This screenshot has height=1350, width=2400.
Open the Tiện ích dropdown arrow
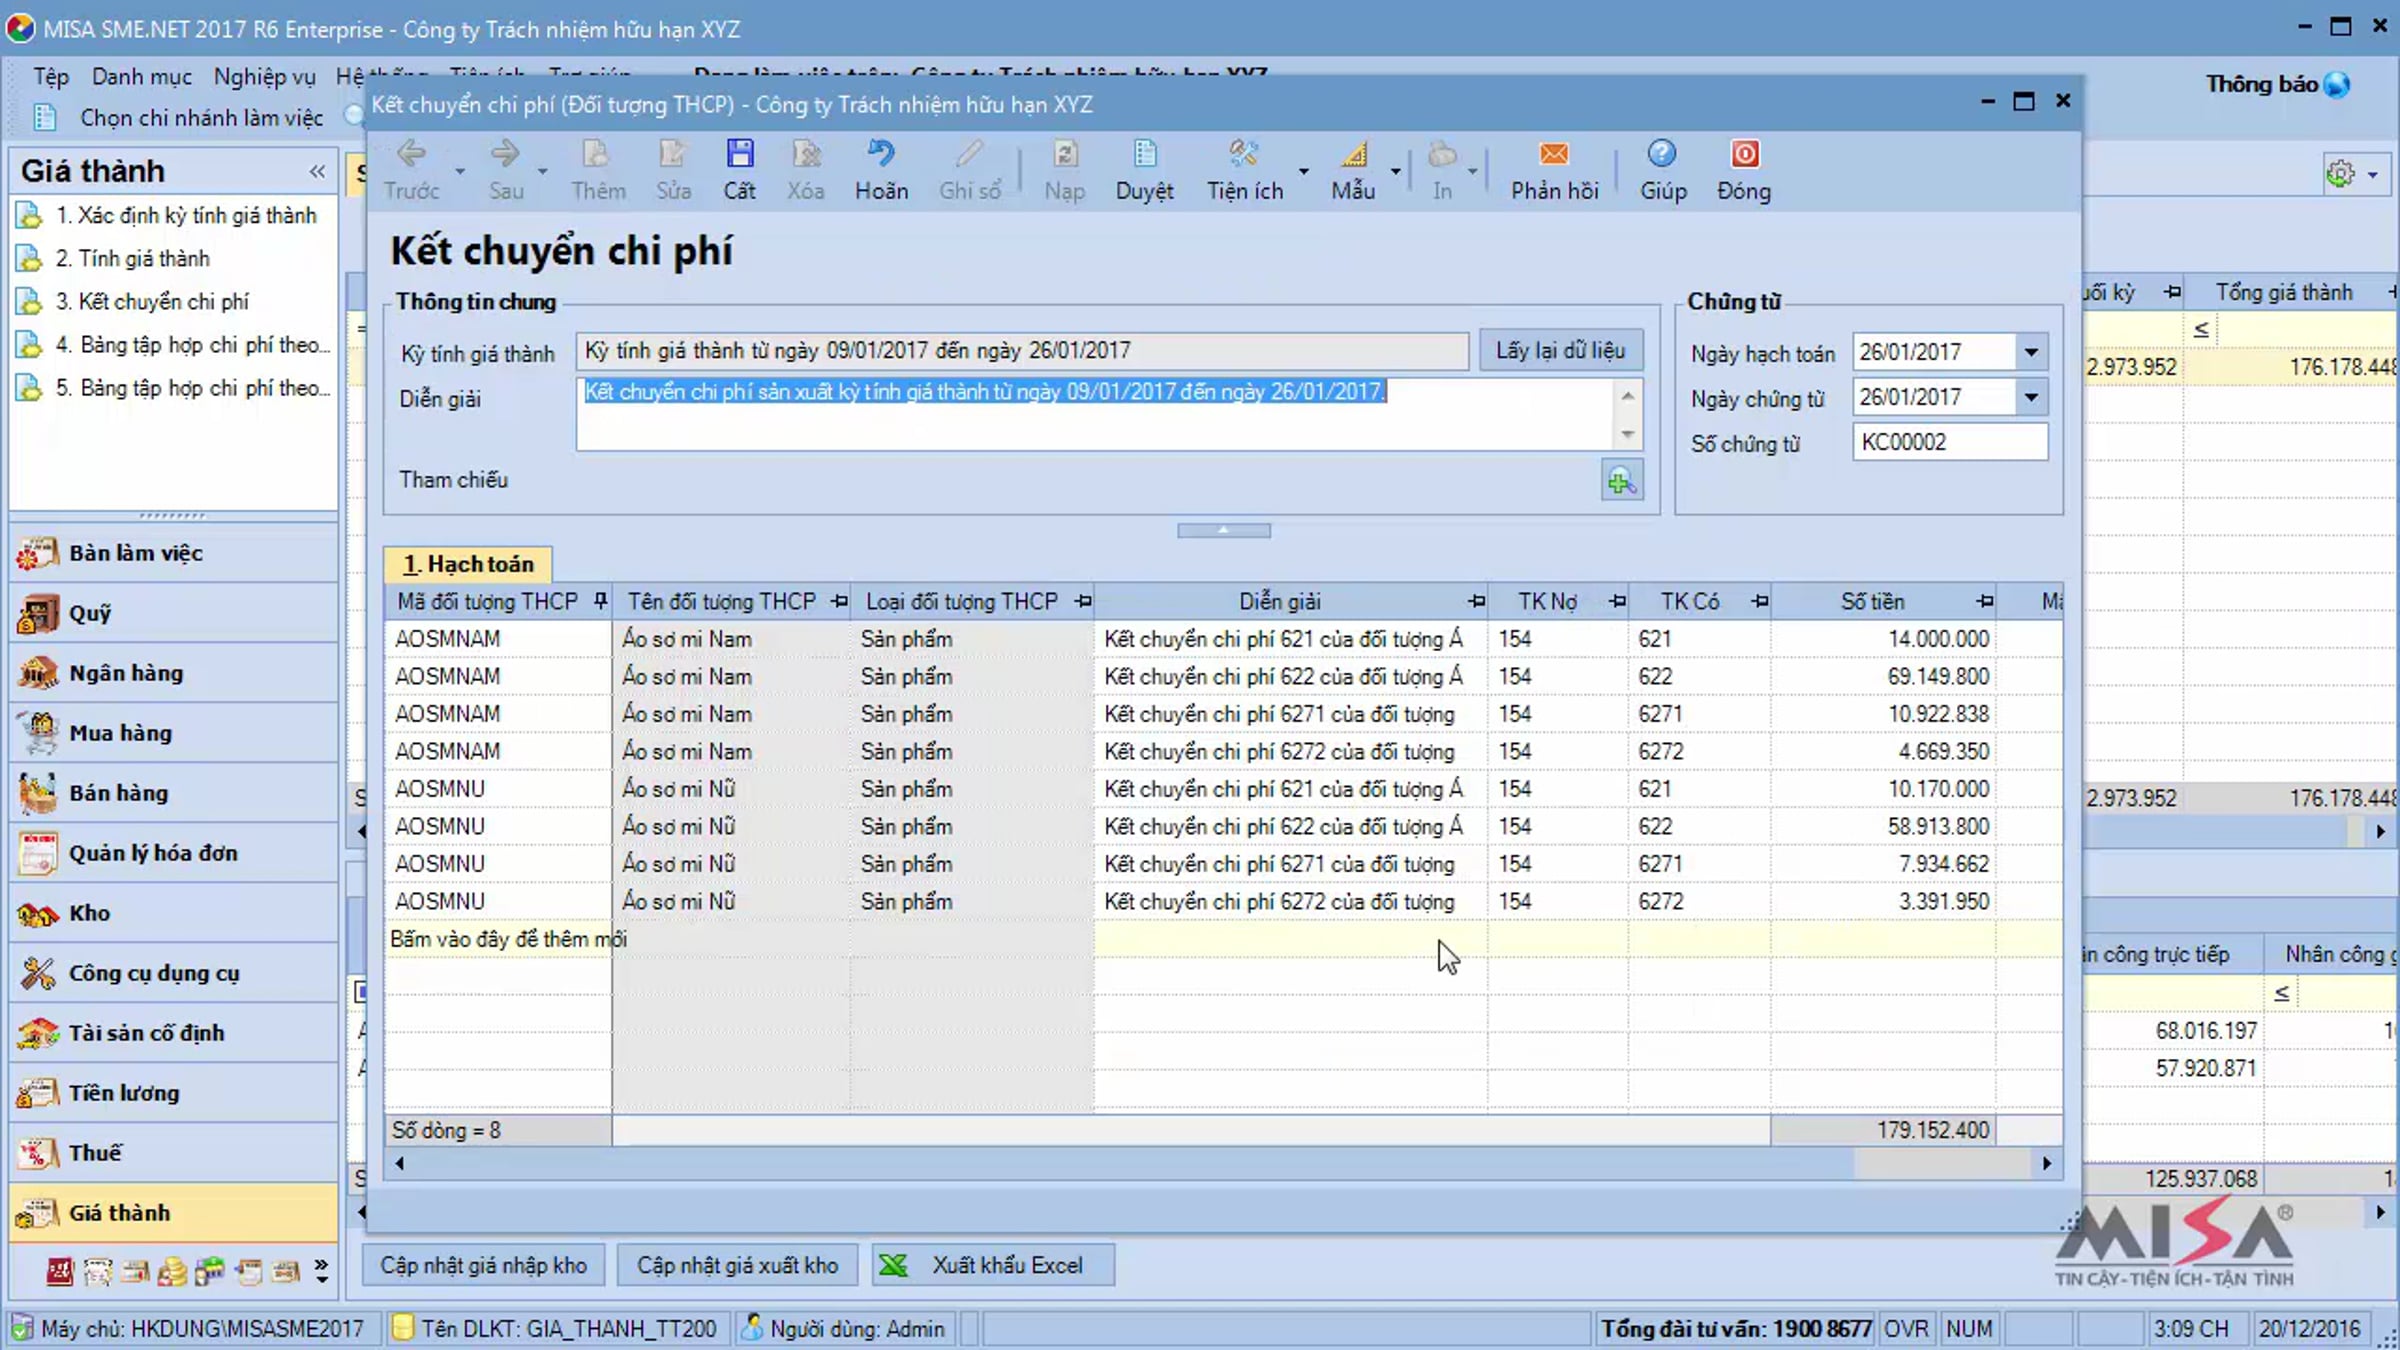coord(1303,171)
